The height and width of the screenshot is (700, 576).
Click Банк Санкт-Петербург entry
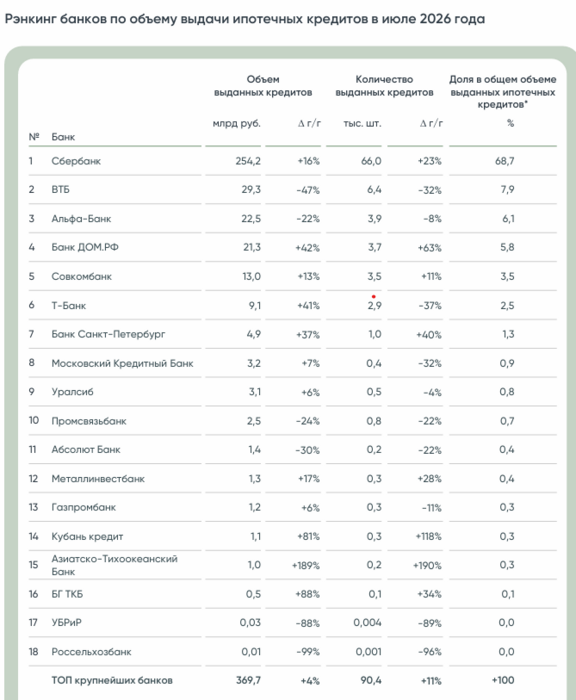pos(108,334)
